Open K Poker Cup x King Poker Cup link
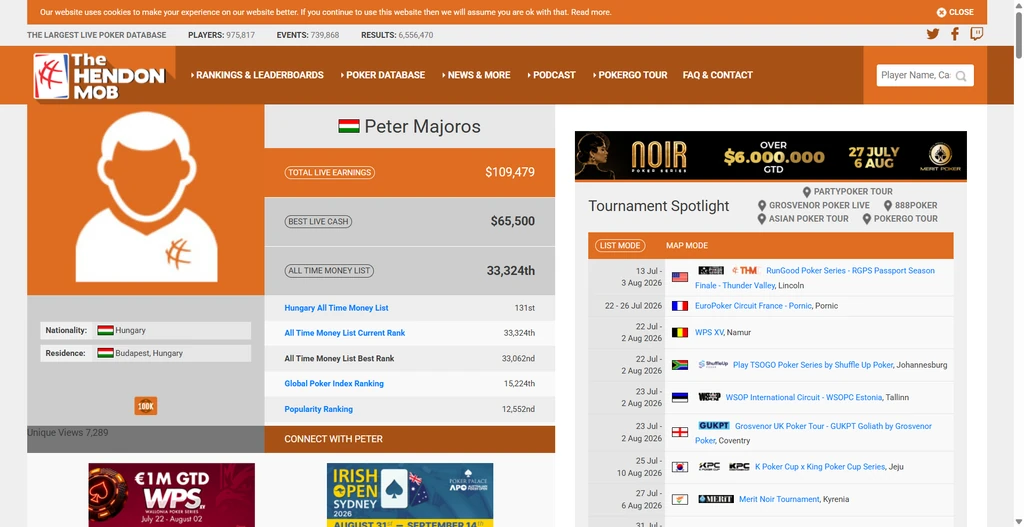This screenshot has height=527, width=1024. [820, 467]
